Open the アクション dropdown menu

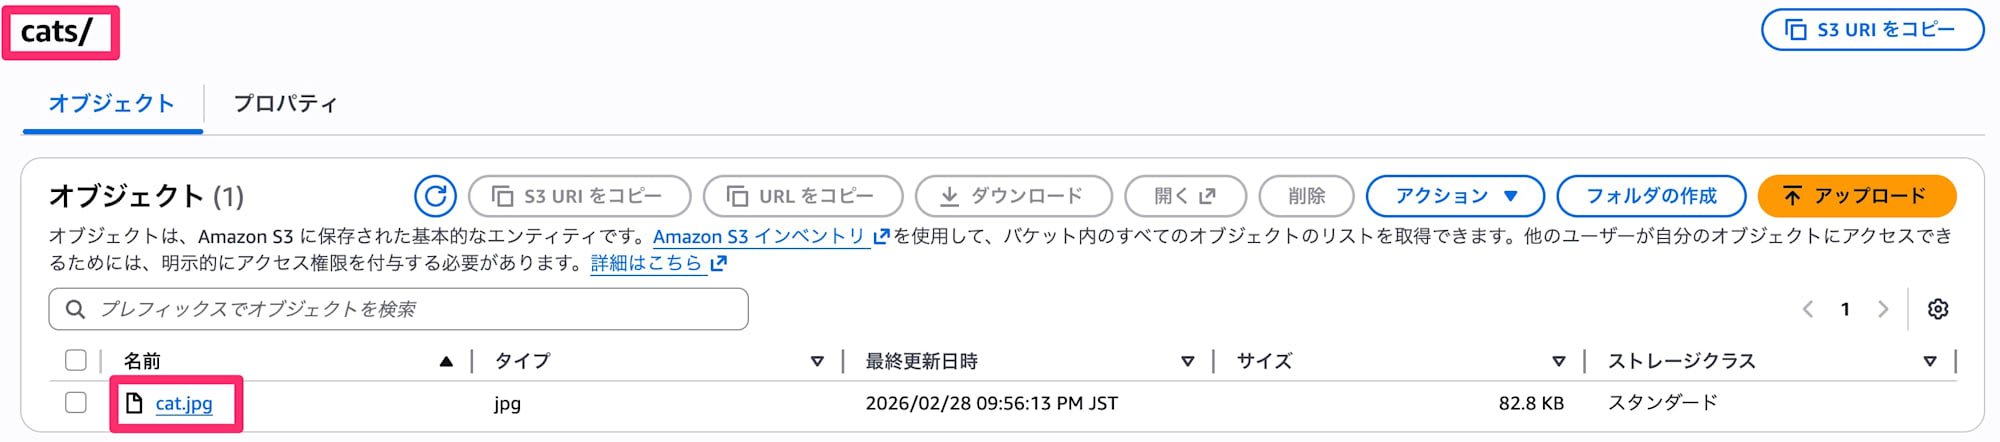pyautogui.click(x=1455, y=196)
